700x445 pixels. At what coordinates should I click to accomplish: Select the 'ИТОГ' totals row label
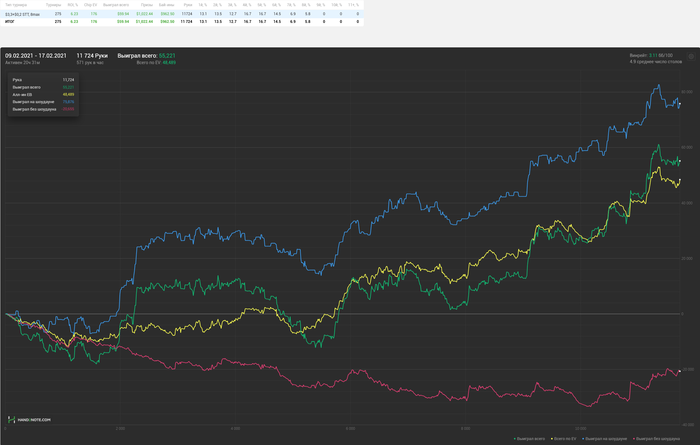click(9, 21)
